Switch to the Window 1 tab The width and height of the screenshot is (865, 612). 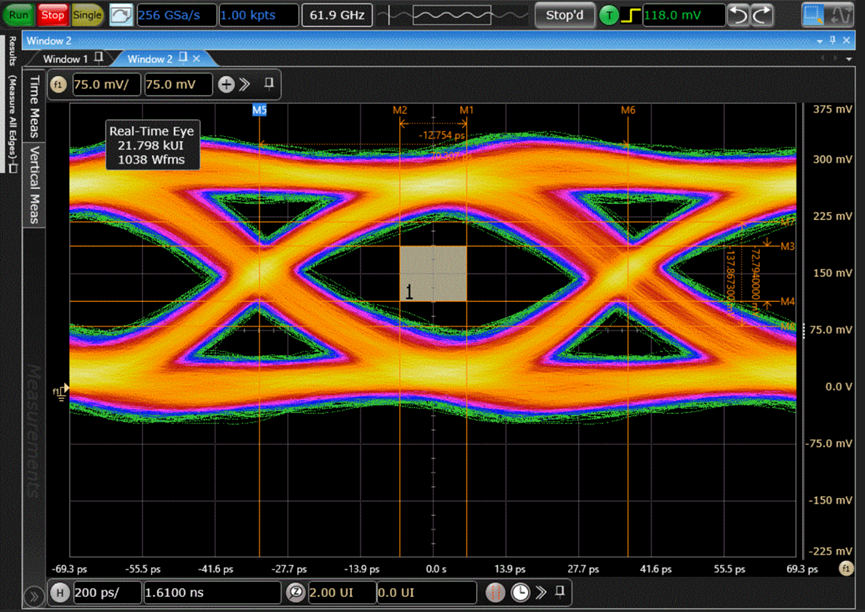[65, 58]
